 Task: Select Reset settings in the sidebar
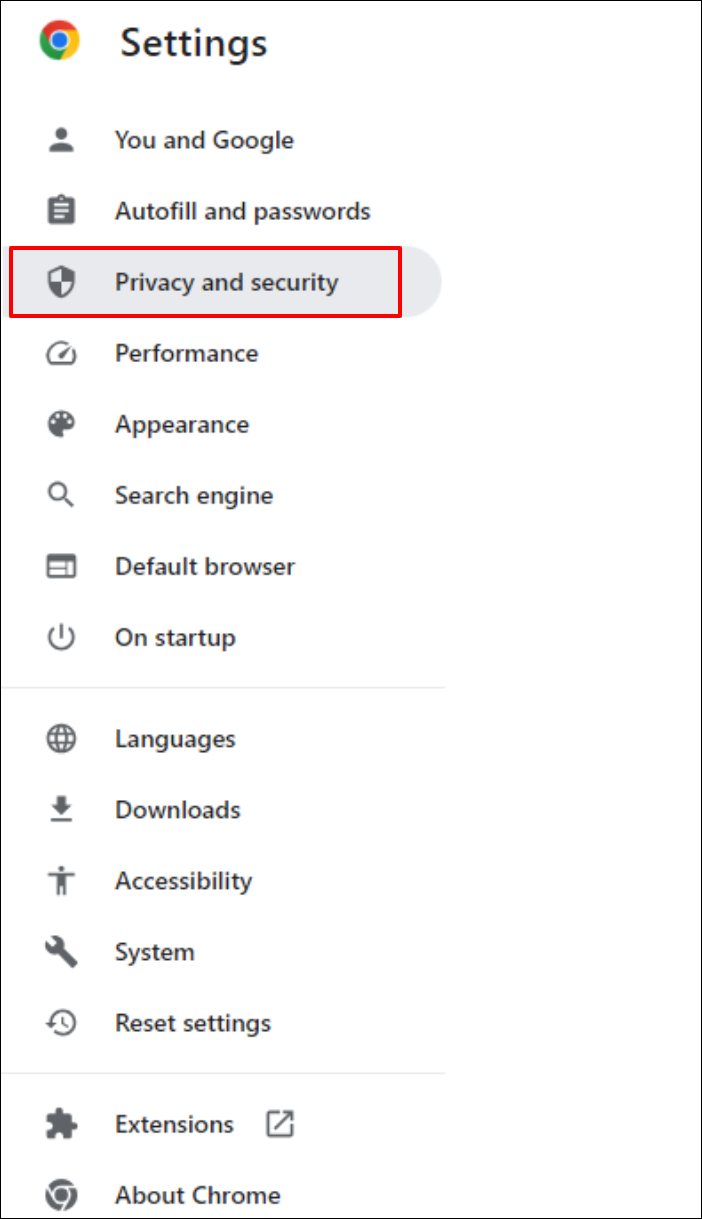pos(193,1023)
